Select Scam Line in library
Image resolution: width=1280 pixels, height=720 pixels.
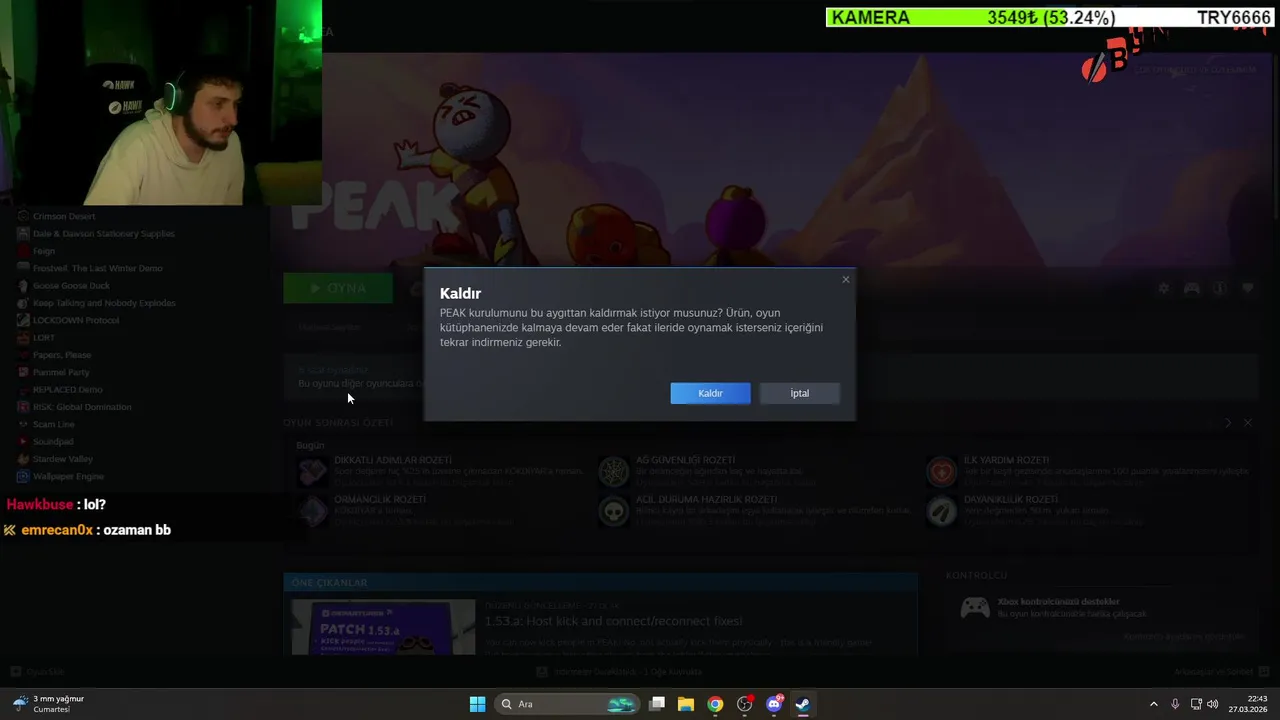(x=54, y=424)
